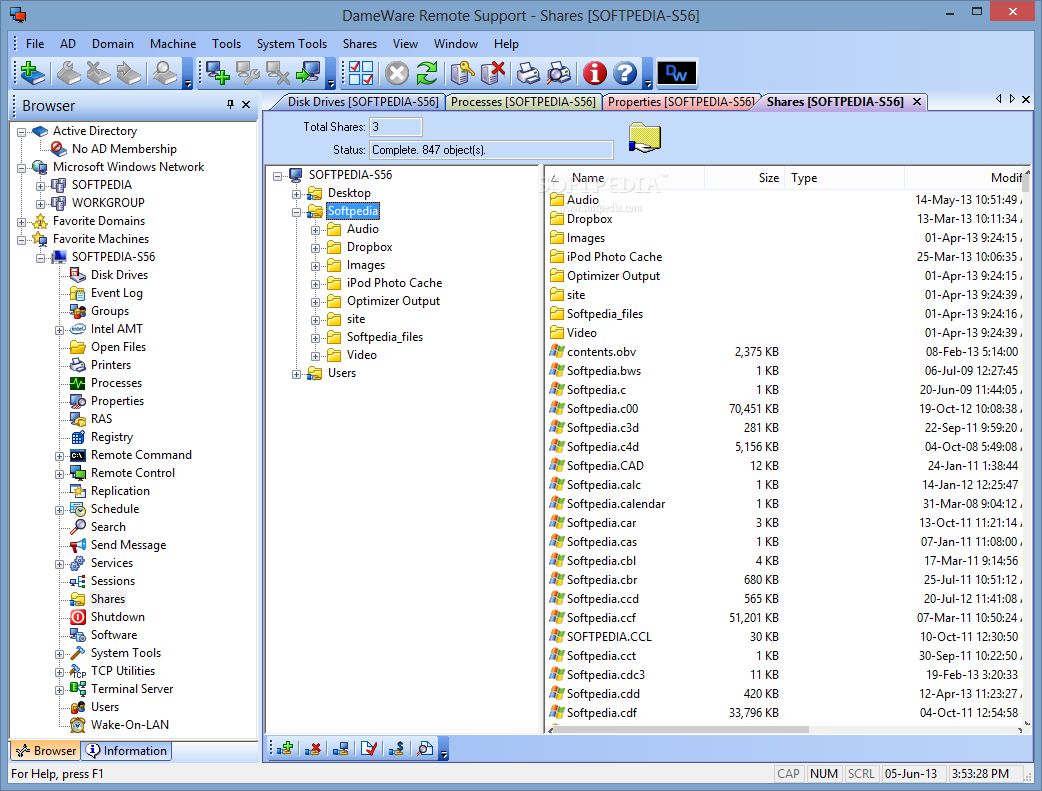1042x791 pixels.
Task: Click the delete share red X icon
Action: (312, 749)
